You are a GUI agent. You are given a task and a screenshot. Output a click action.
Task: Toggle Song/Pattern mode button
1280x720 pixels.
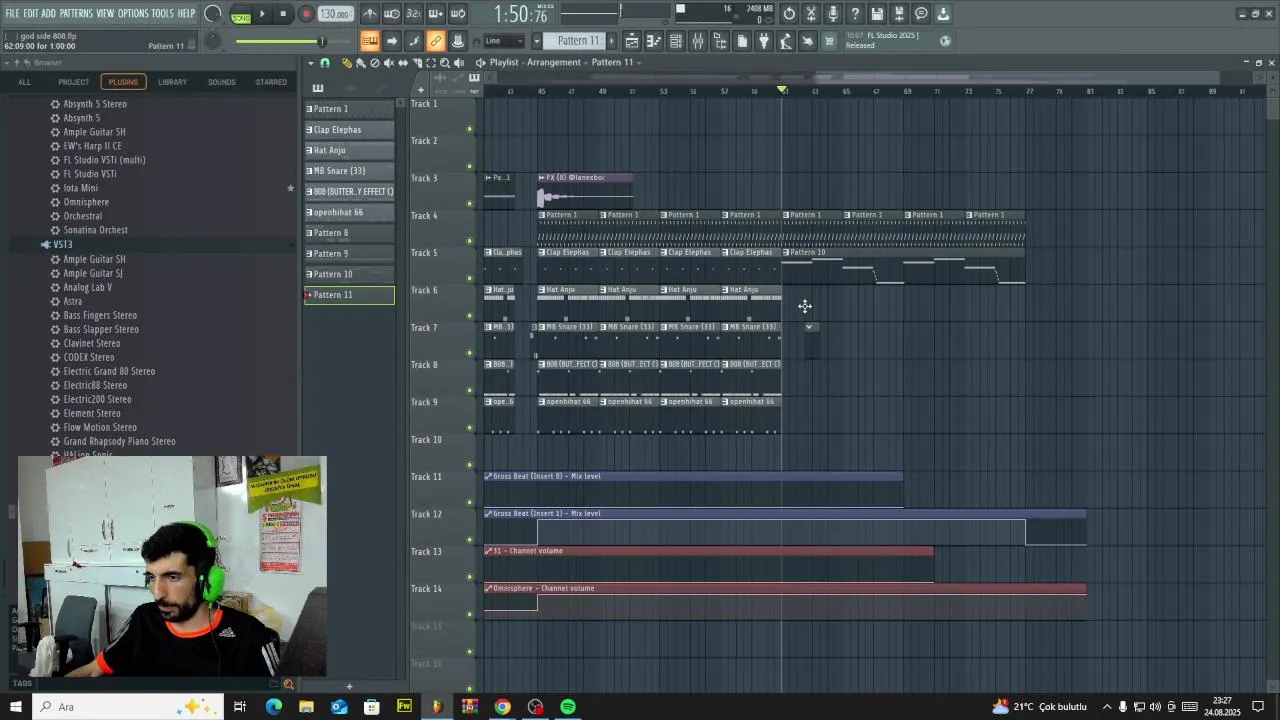[241, 14]
